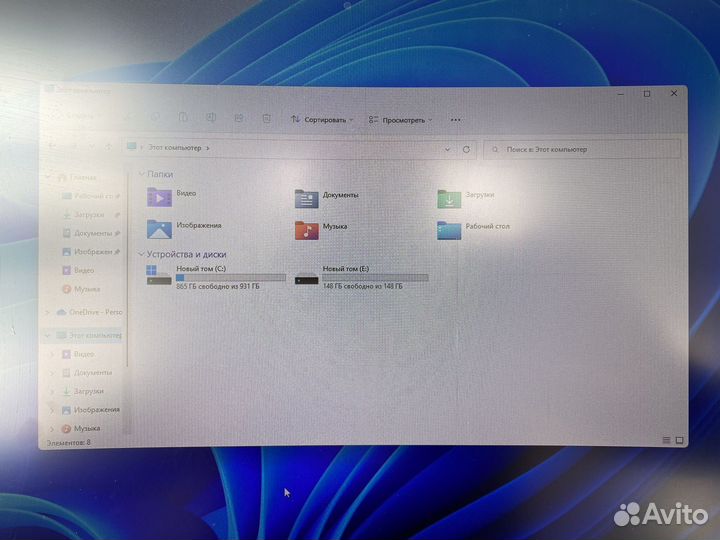Open pinned Изображения in quick access
The image size is (720, 540).
[x=91, y=252]
